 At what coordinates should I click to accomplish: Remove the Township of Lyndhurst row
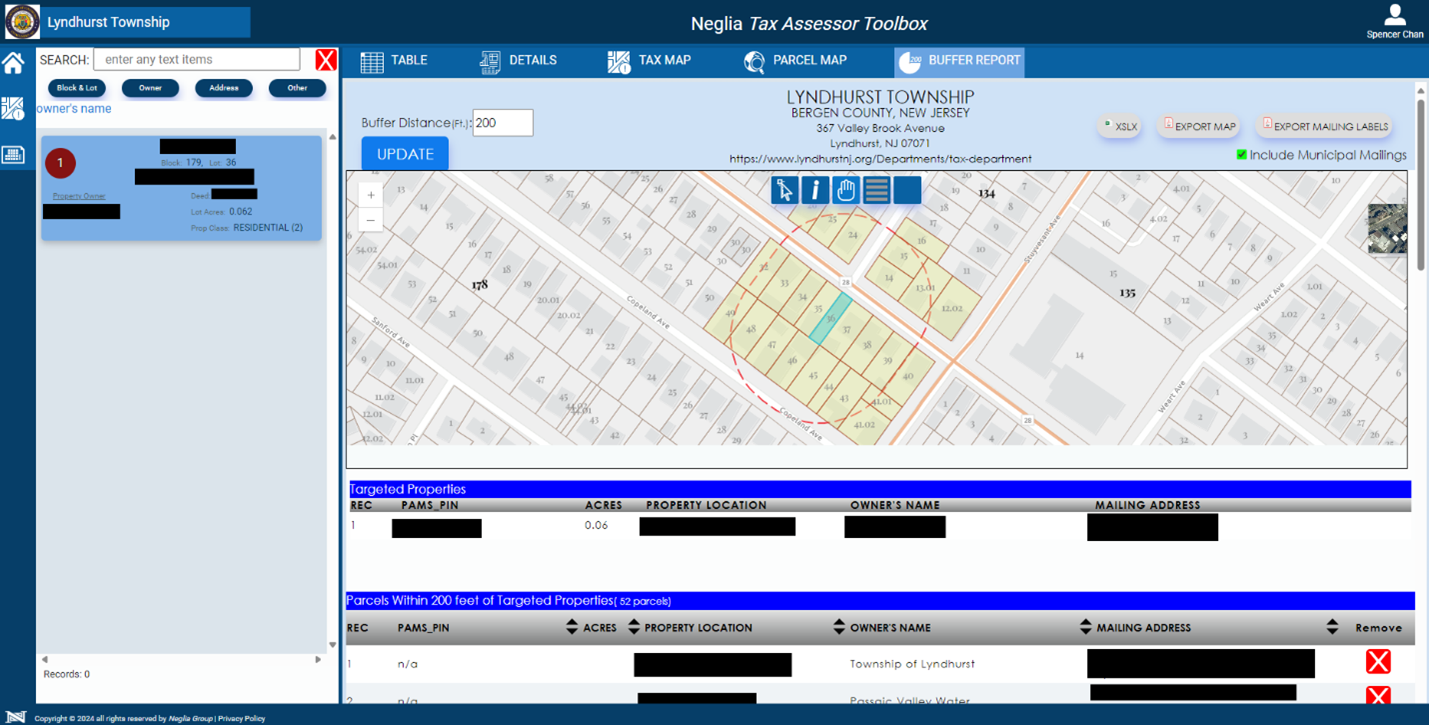click(1378, 661)
